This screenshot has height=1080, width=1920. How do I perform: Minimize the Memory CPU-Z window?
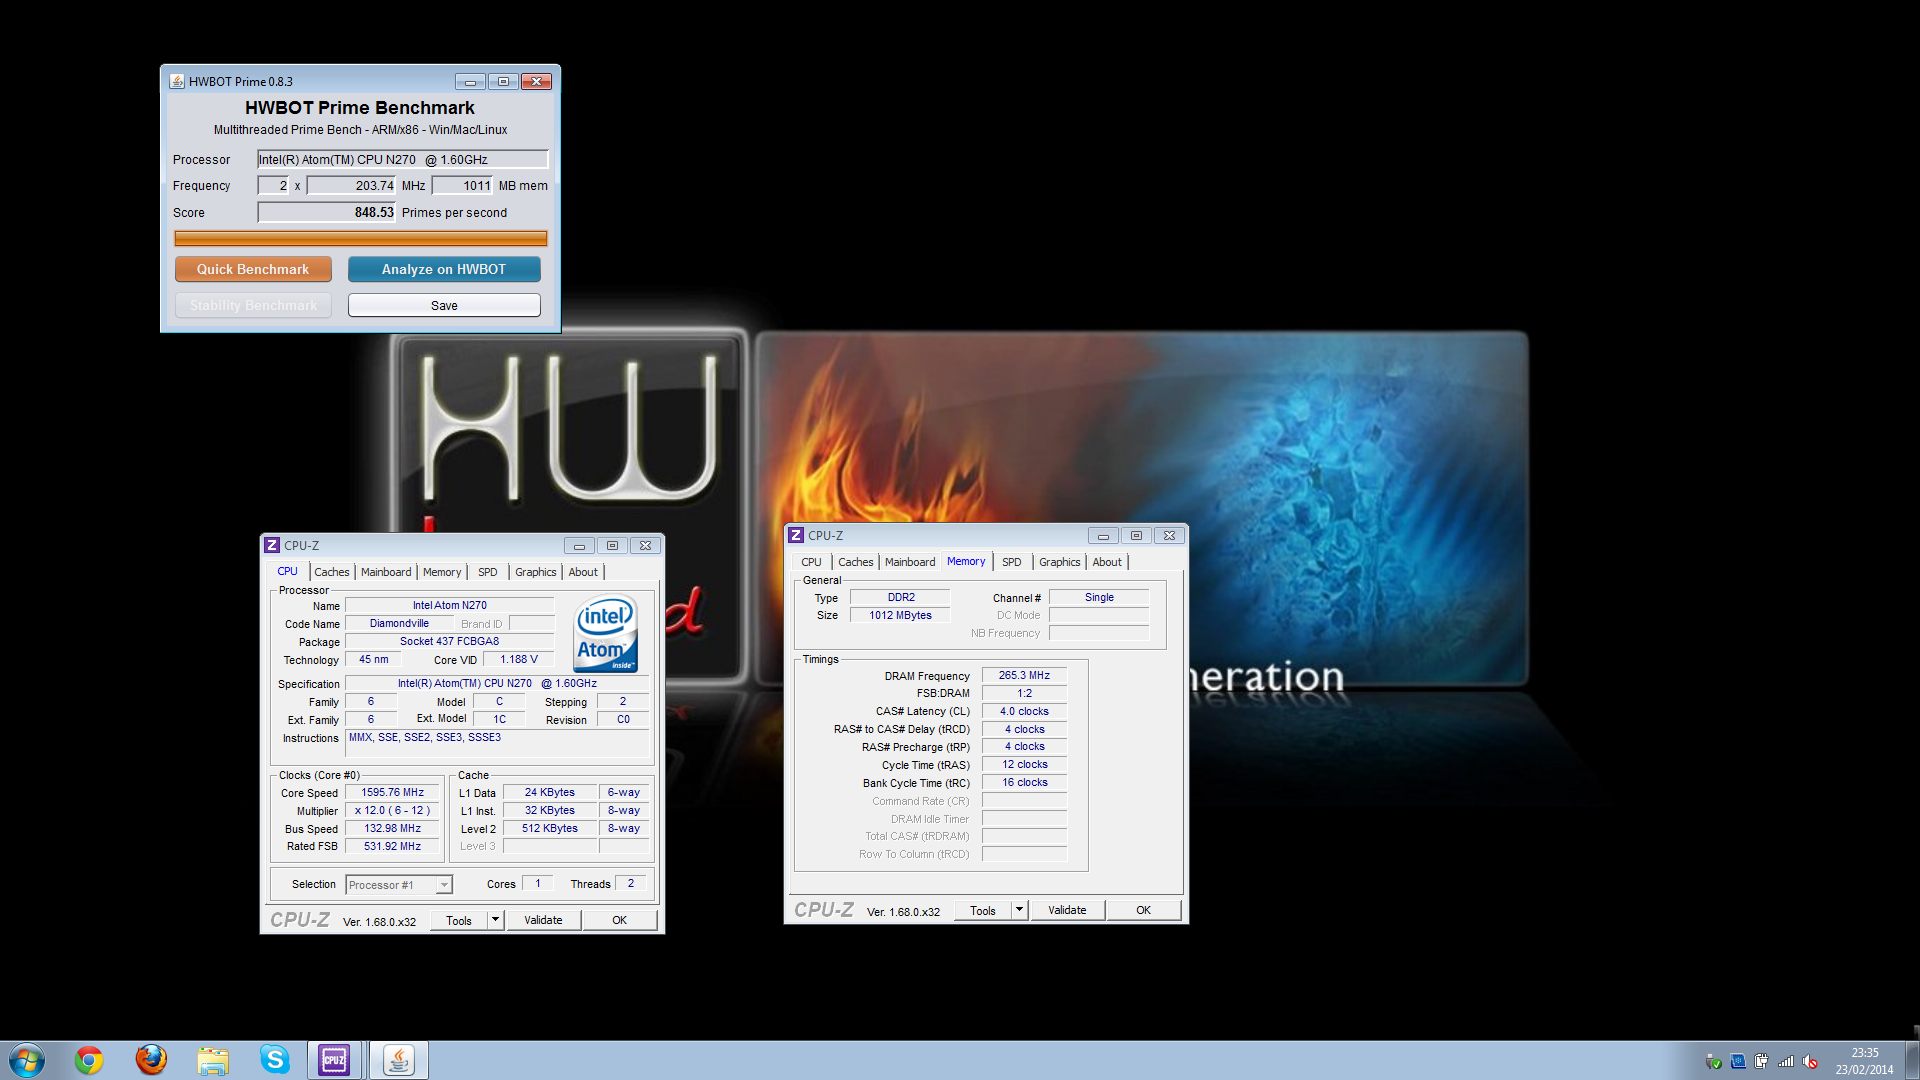(x=1103, y=536)
